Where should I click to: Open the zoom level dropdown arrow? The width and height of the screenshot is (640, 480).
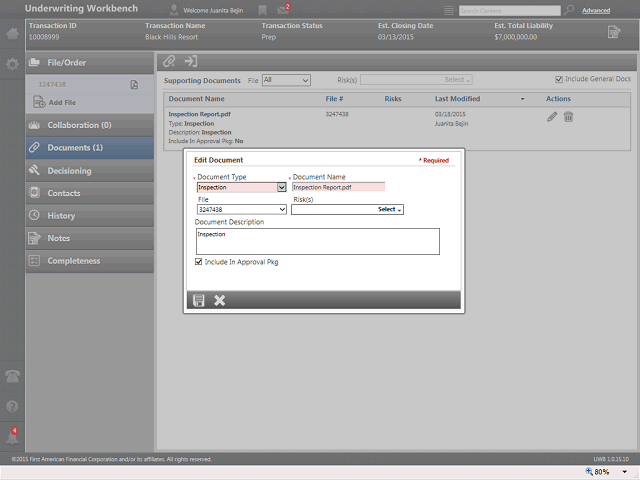point(624,472)
